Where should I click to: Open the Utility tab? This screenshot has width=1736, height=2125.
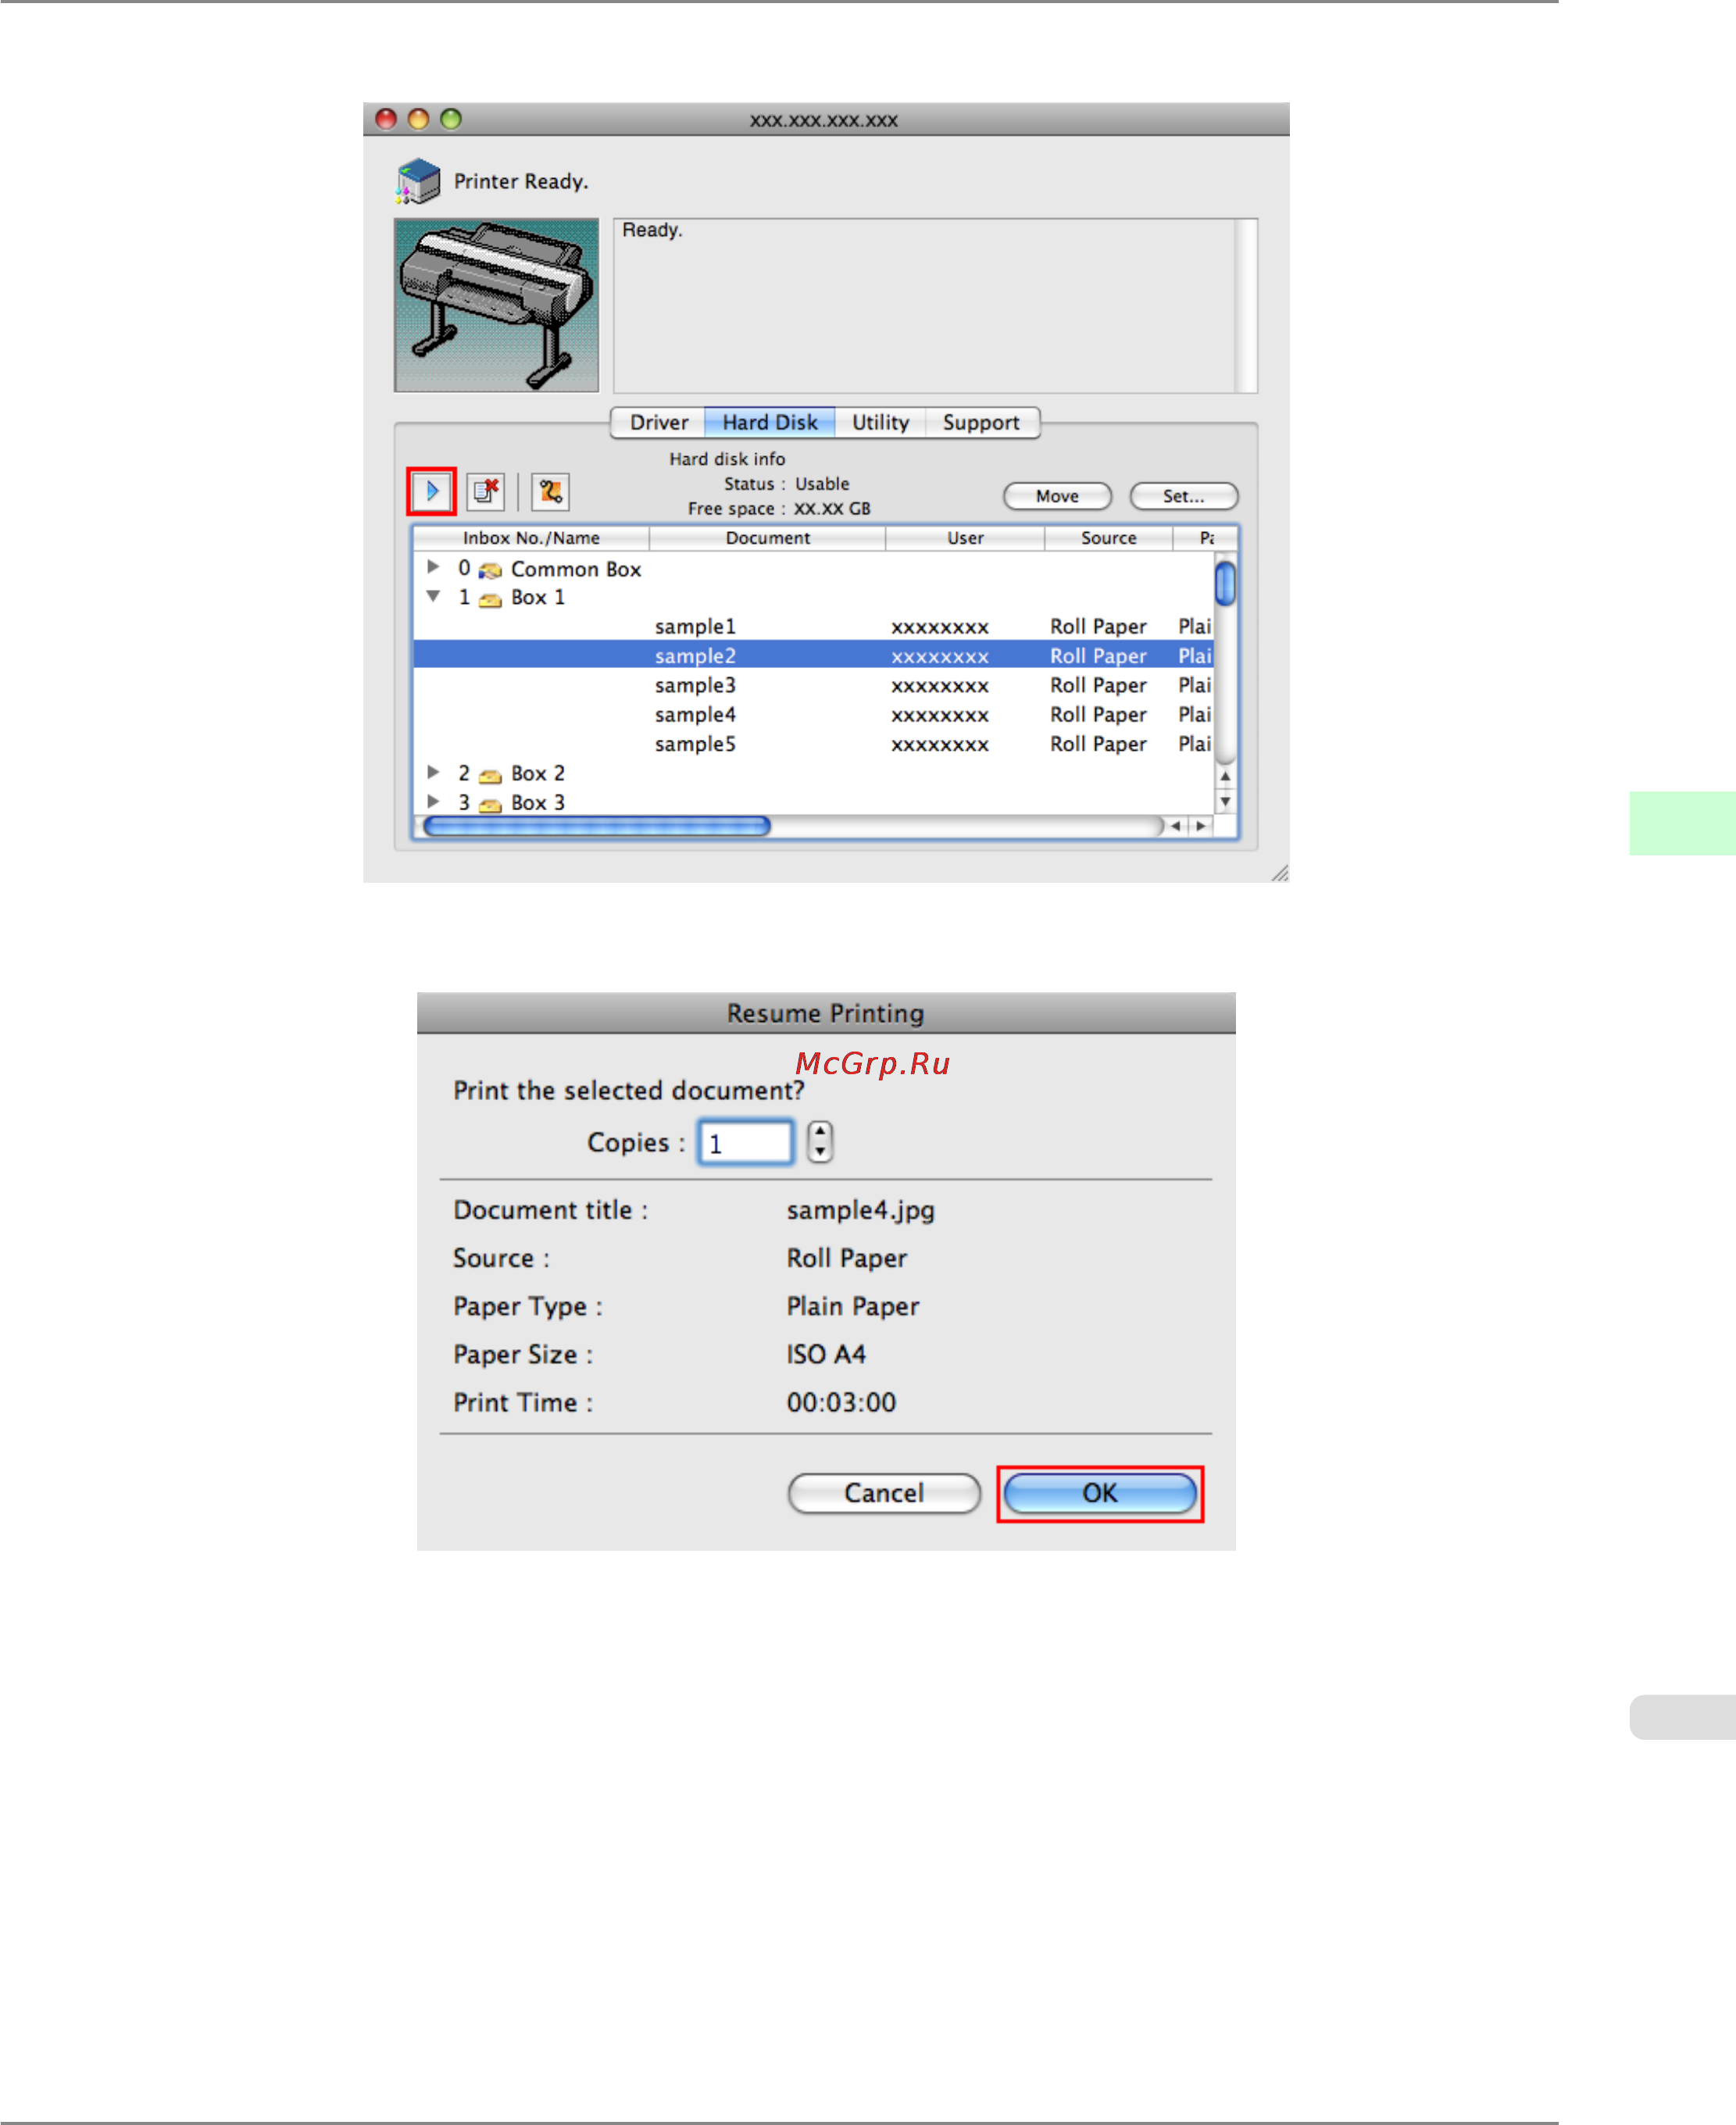click(880, 422)
